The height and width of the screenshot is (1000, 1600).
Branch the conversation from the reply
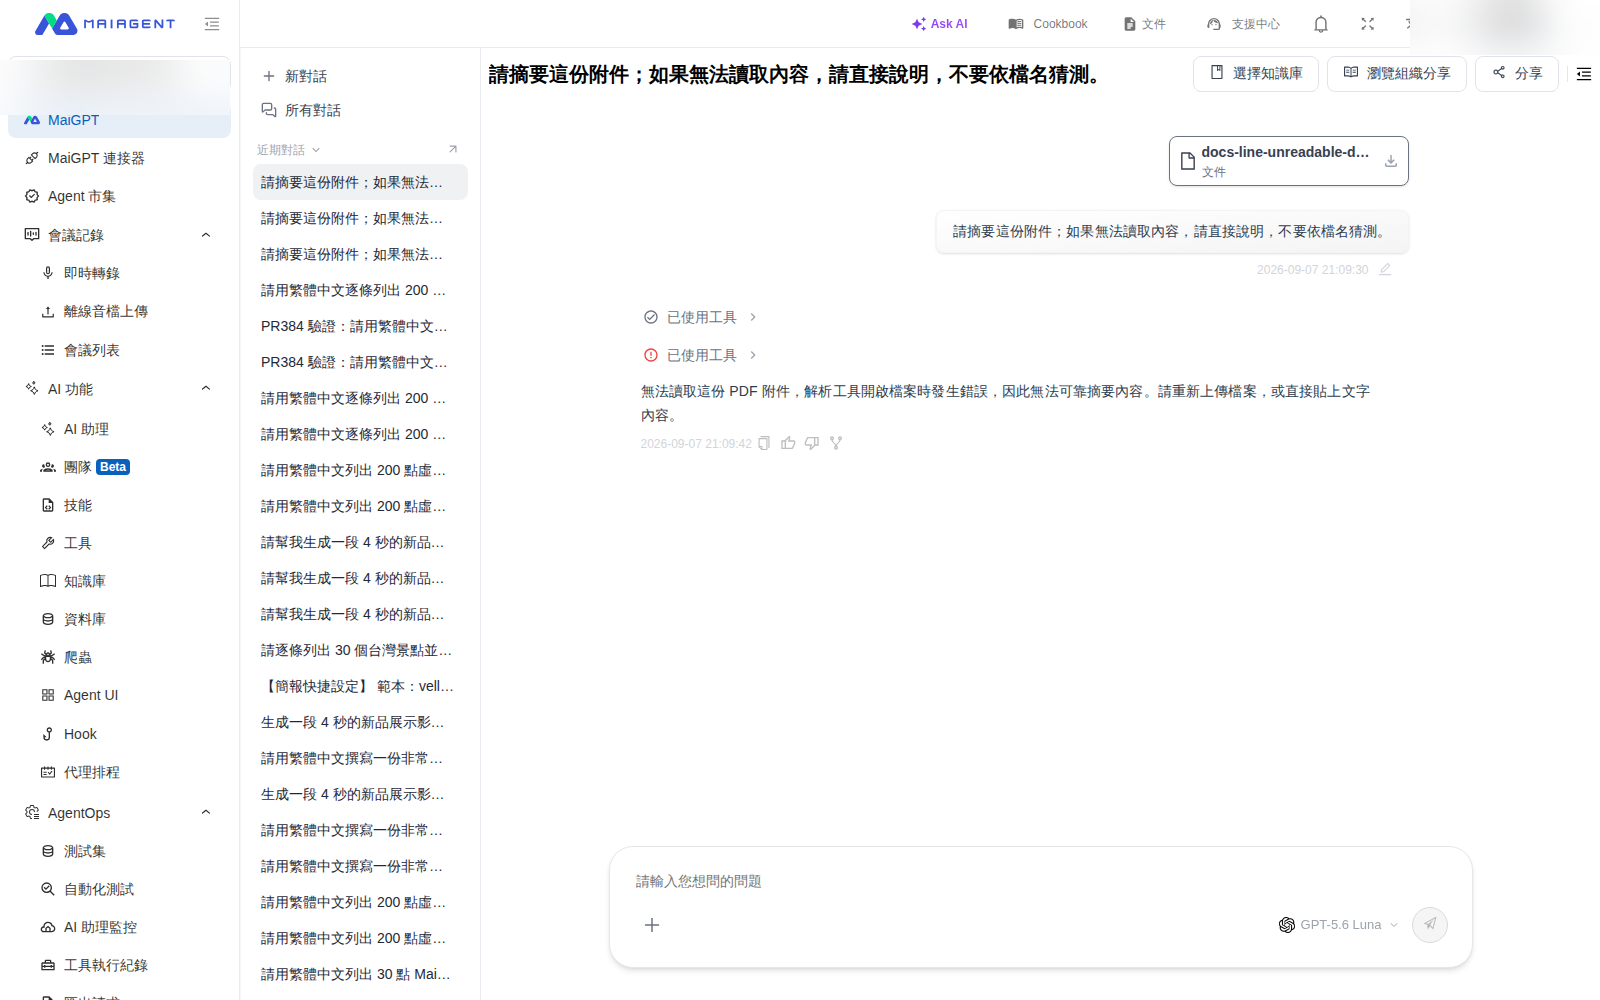pos(836,443)
